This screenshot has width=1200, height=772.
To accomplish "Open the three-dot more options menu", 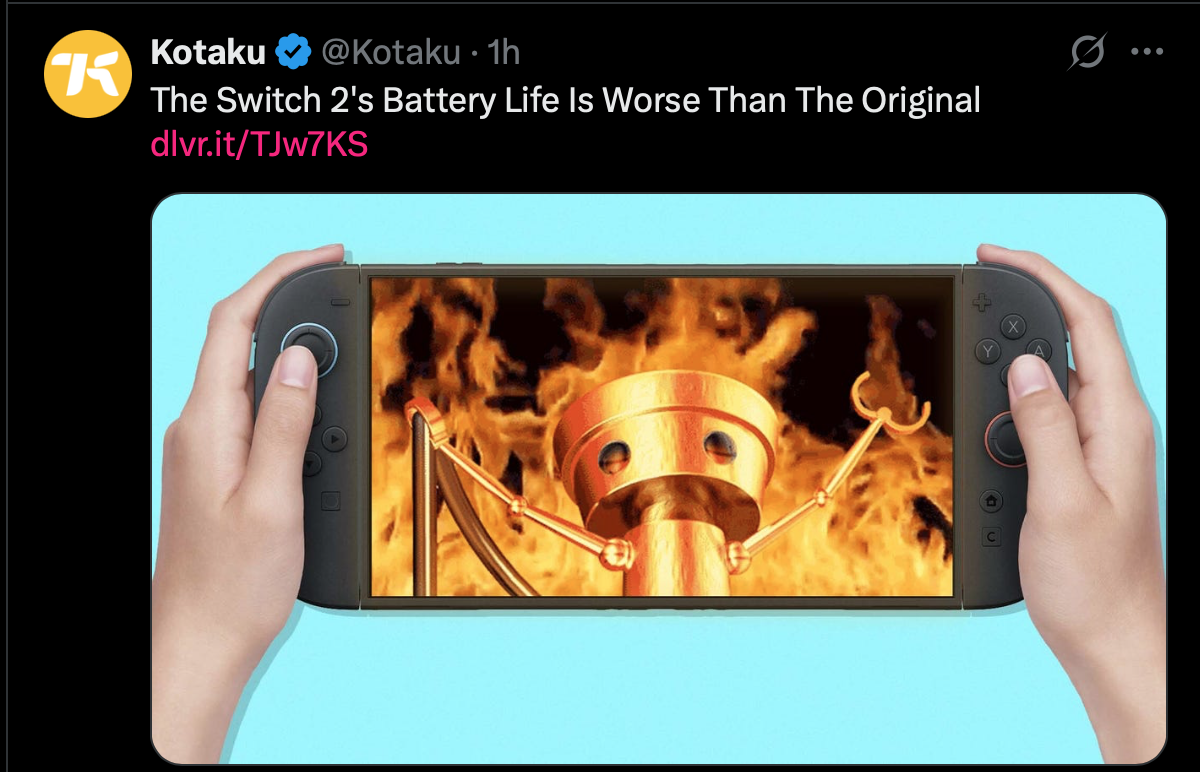I will click(1146, 52).
